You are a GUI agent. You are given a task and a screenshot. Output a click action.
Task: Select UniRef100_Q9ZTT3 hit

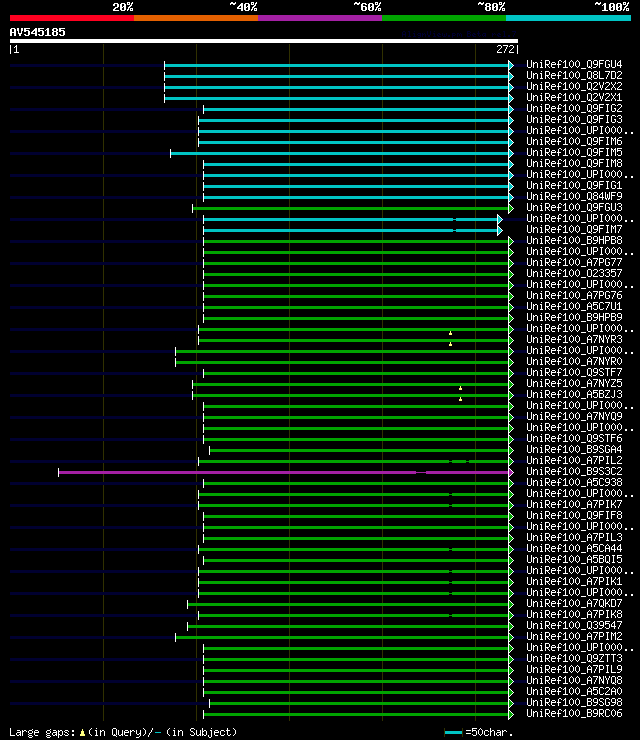pyautogui.click(x=574, y=659)
